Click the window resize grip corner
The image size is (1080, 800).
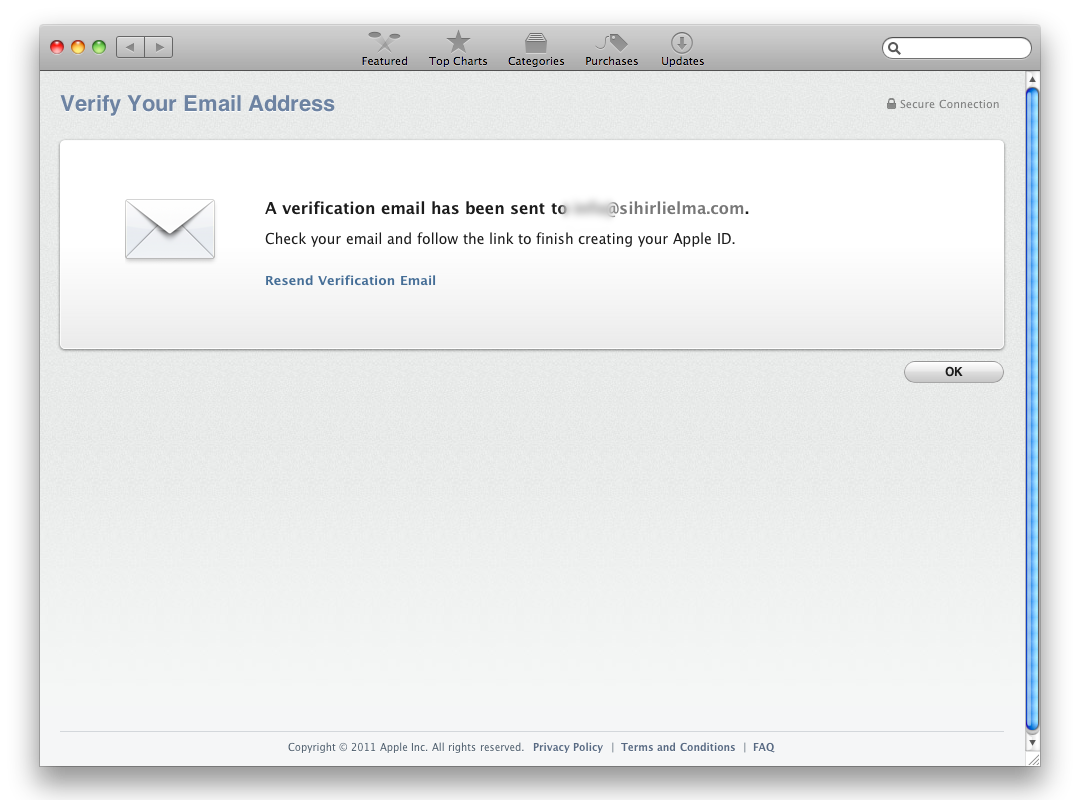click(x=1033, y=759)
